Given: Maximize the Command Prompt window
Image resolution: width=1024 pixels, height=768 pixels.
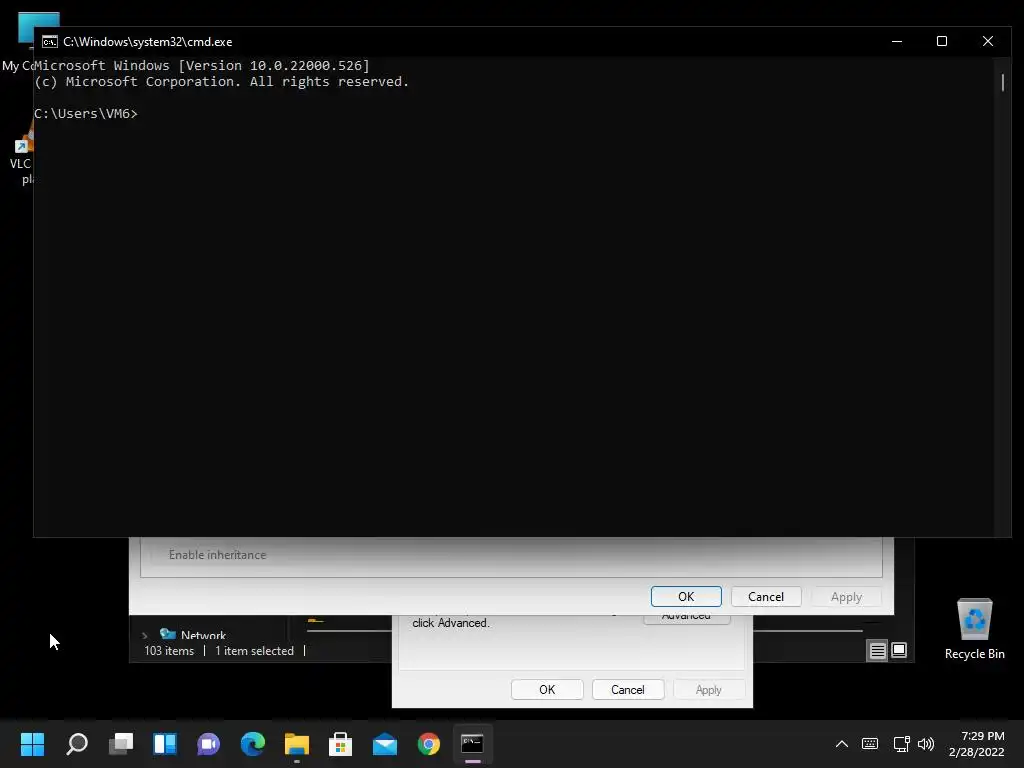Looking at the screenshot, I should [x=942, y=41].
